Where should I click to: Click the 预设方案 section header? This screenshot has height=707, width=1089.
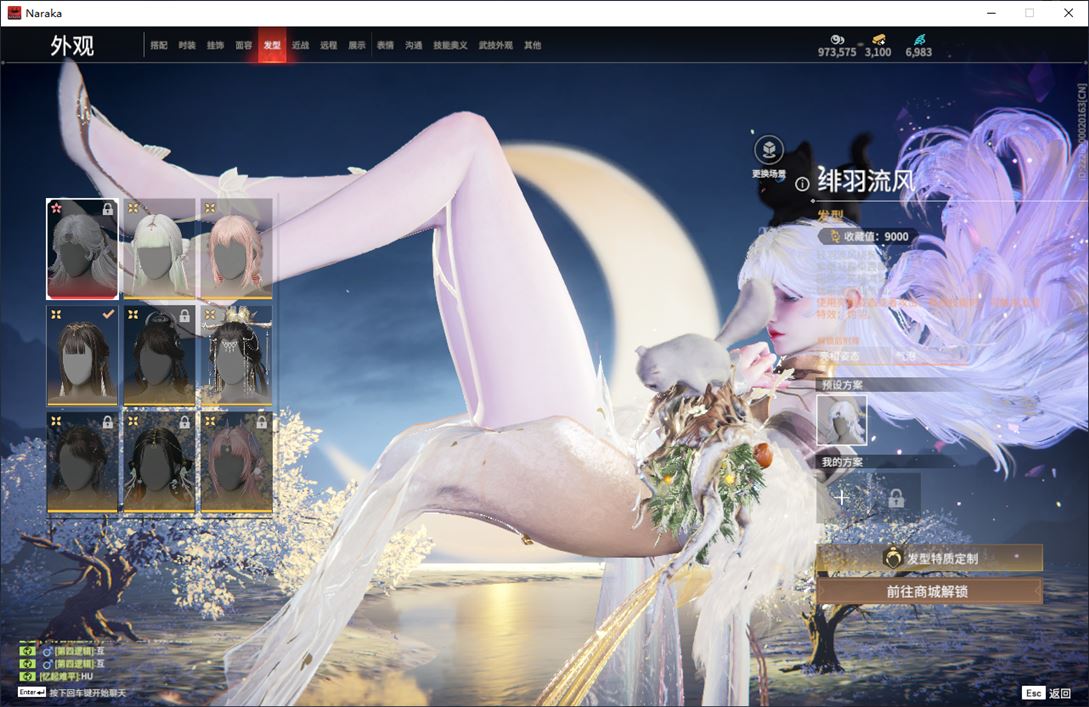(x=842, y=385)
